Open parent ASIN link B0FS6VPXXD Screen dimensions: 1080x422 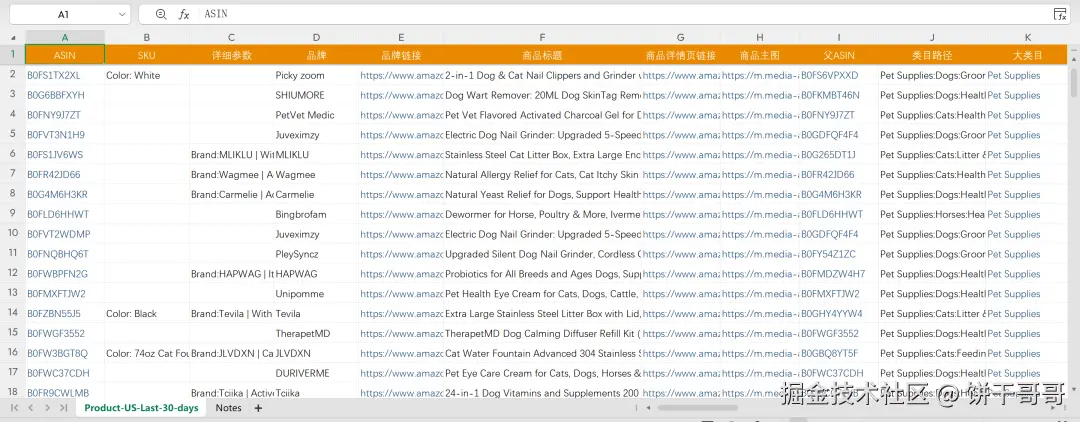pos(830,75)
